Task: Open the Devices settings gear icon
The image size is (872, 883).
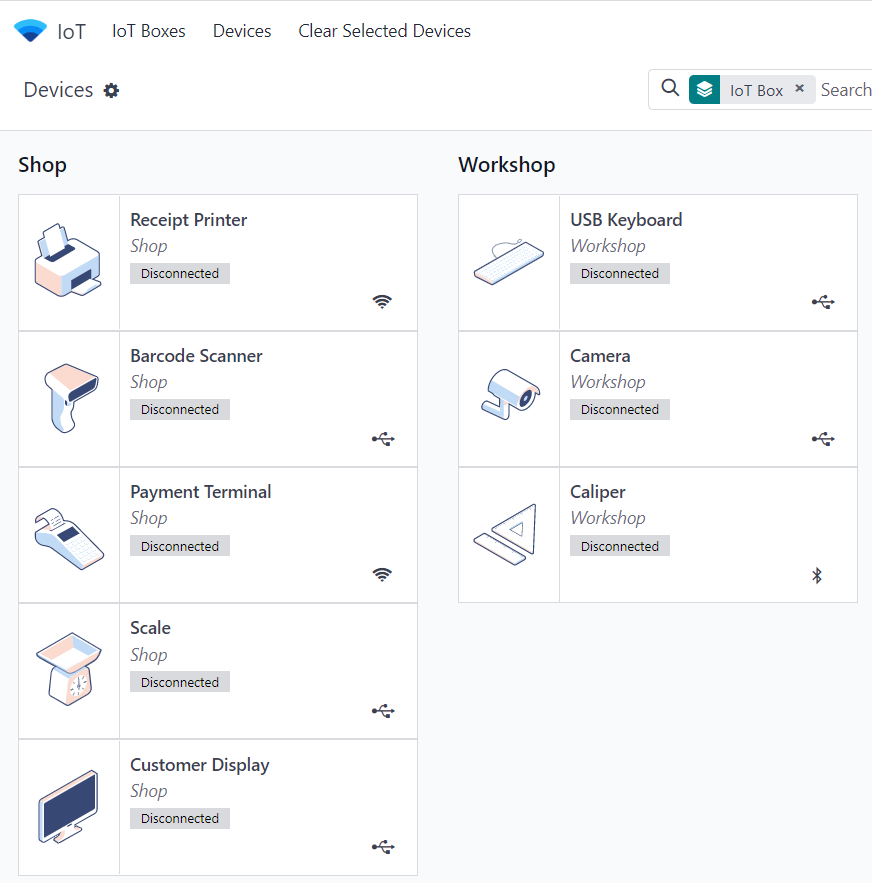Action: point(112,91)
